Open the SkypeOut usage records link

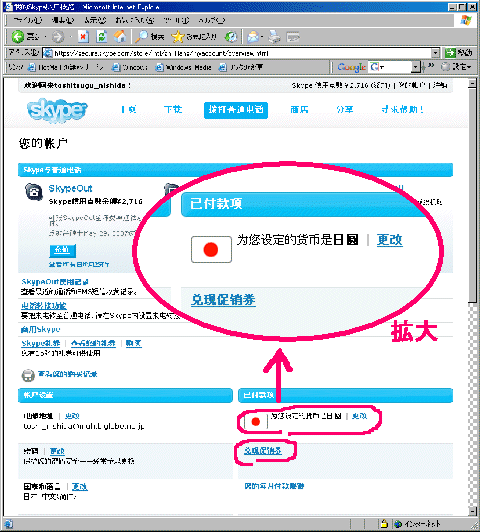(55, 282)
